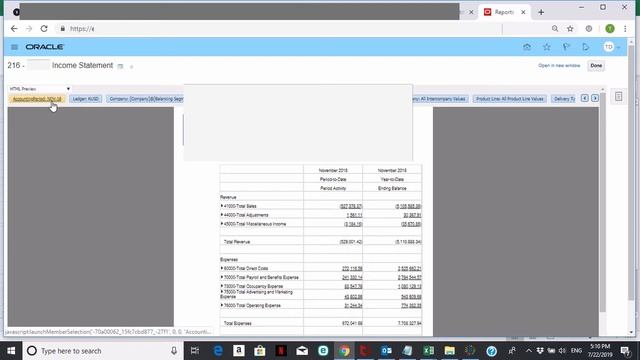Open Outlook from the taskbar
The width and height of the screenshot is (640, 360).
386,351
